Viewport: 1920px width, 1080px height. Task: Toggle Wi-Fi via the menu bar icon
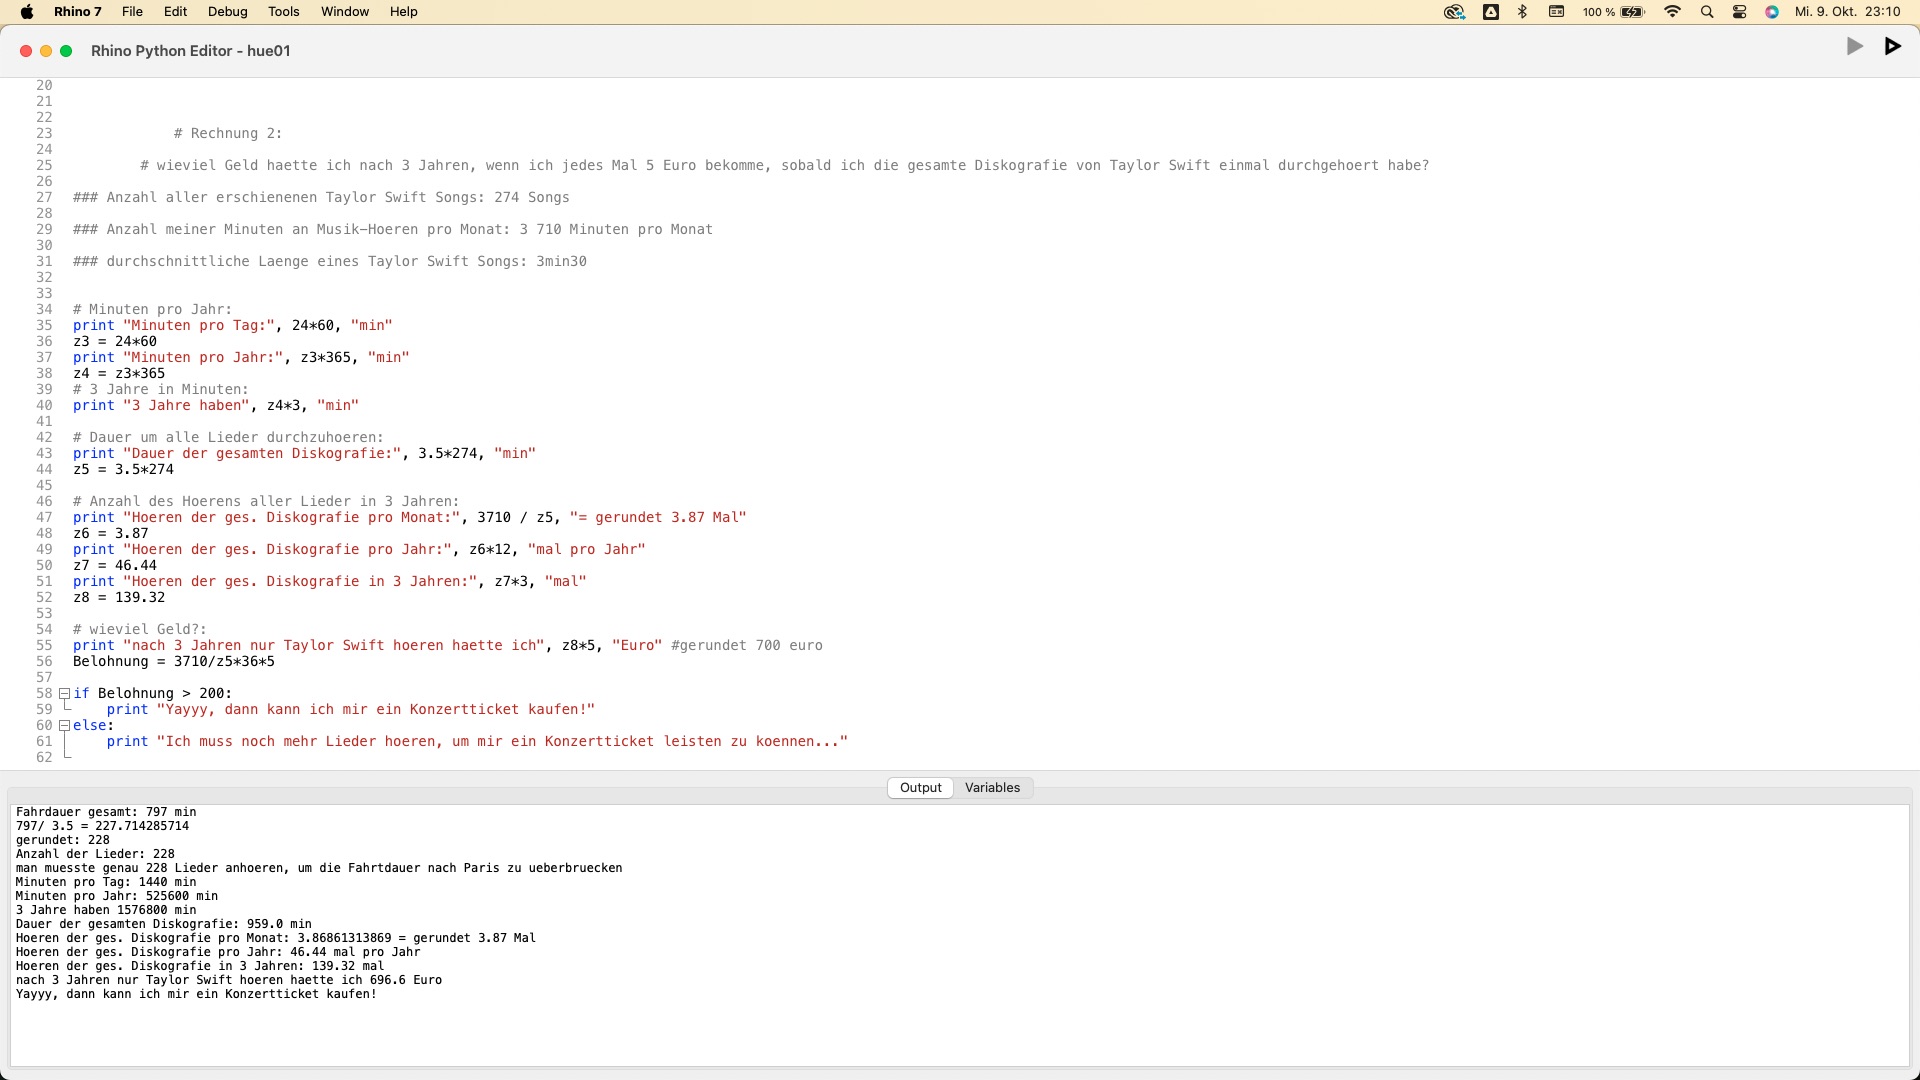1671,12
